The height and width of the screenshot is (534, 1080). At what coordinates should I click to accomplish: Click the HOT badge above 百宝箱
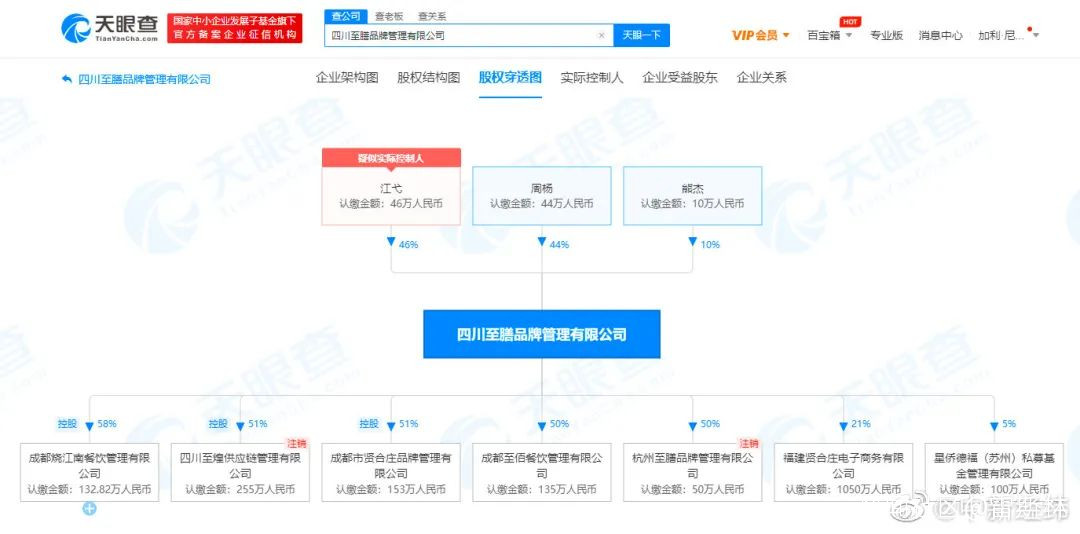pyautogui.click(x=850, y=21)
